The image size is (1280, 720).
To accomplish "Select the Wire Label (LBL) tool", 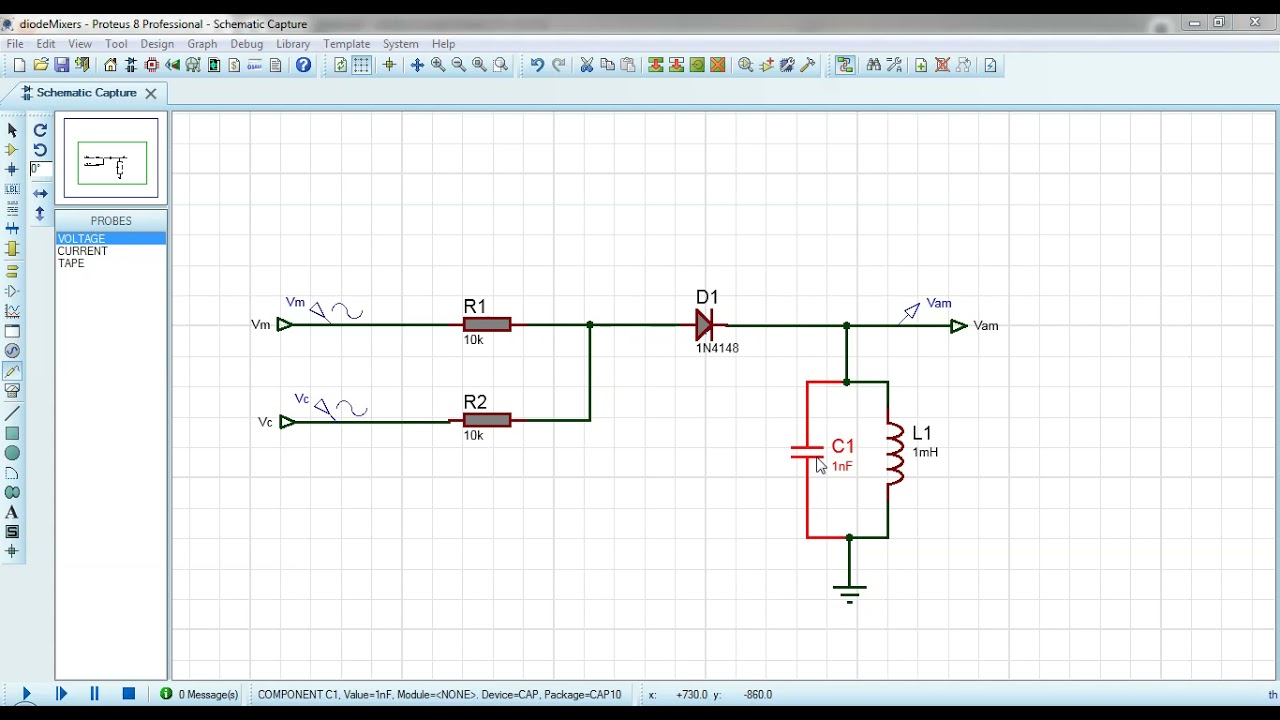I will [12, 189].
